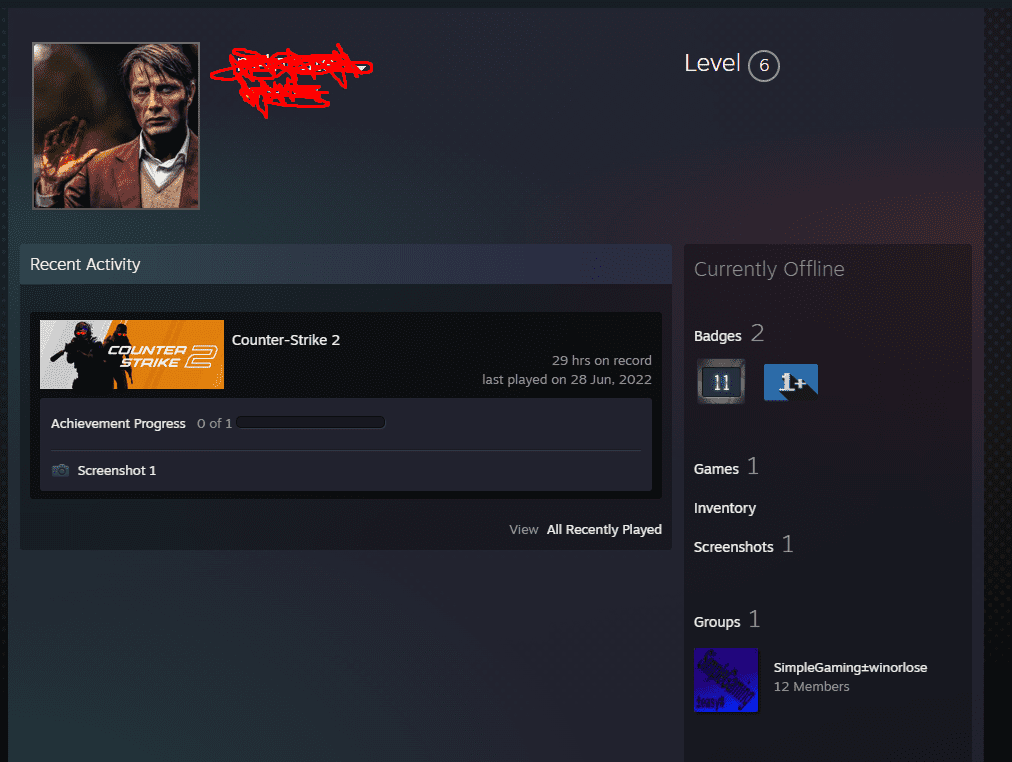Screen dimensions: 1012x762
Task: Expand the Groups section header
Action: 715,621
